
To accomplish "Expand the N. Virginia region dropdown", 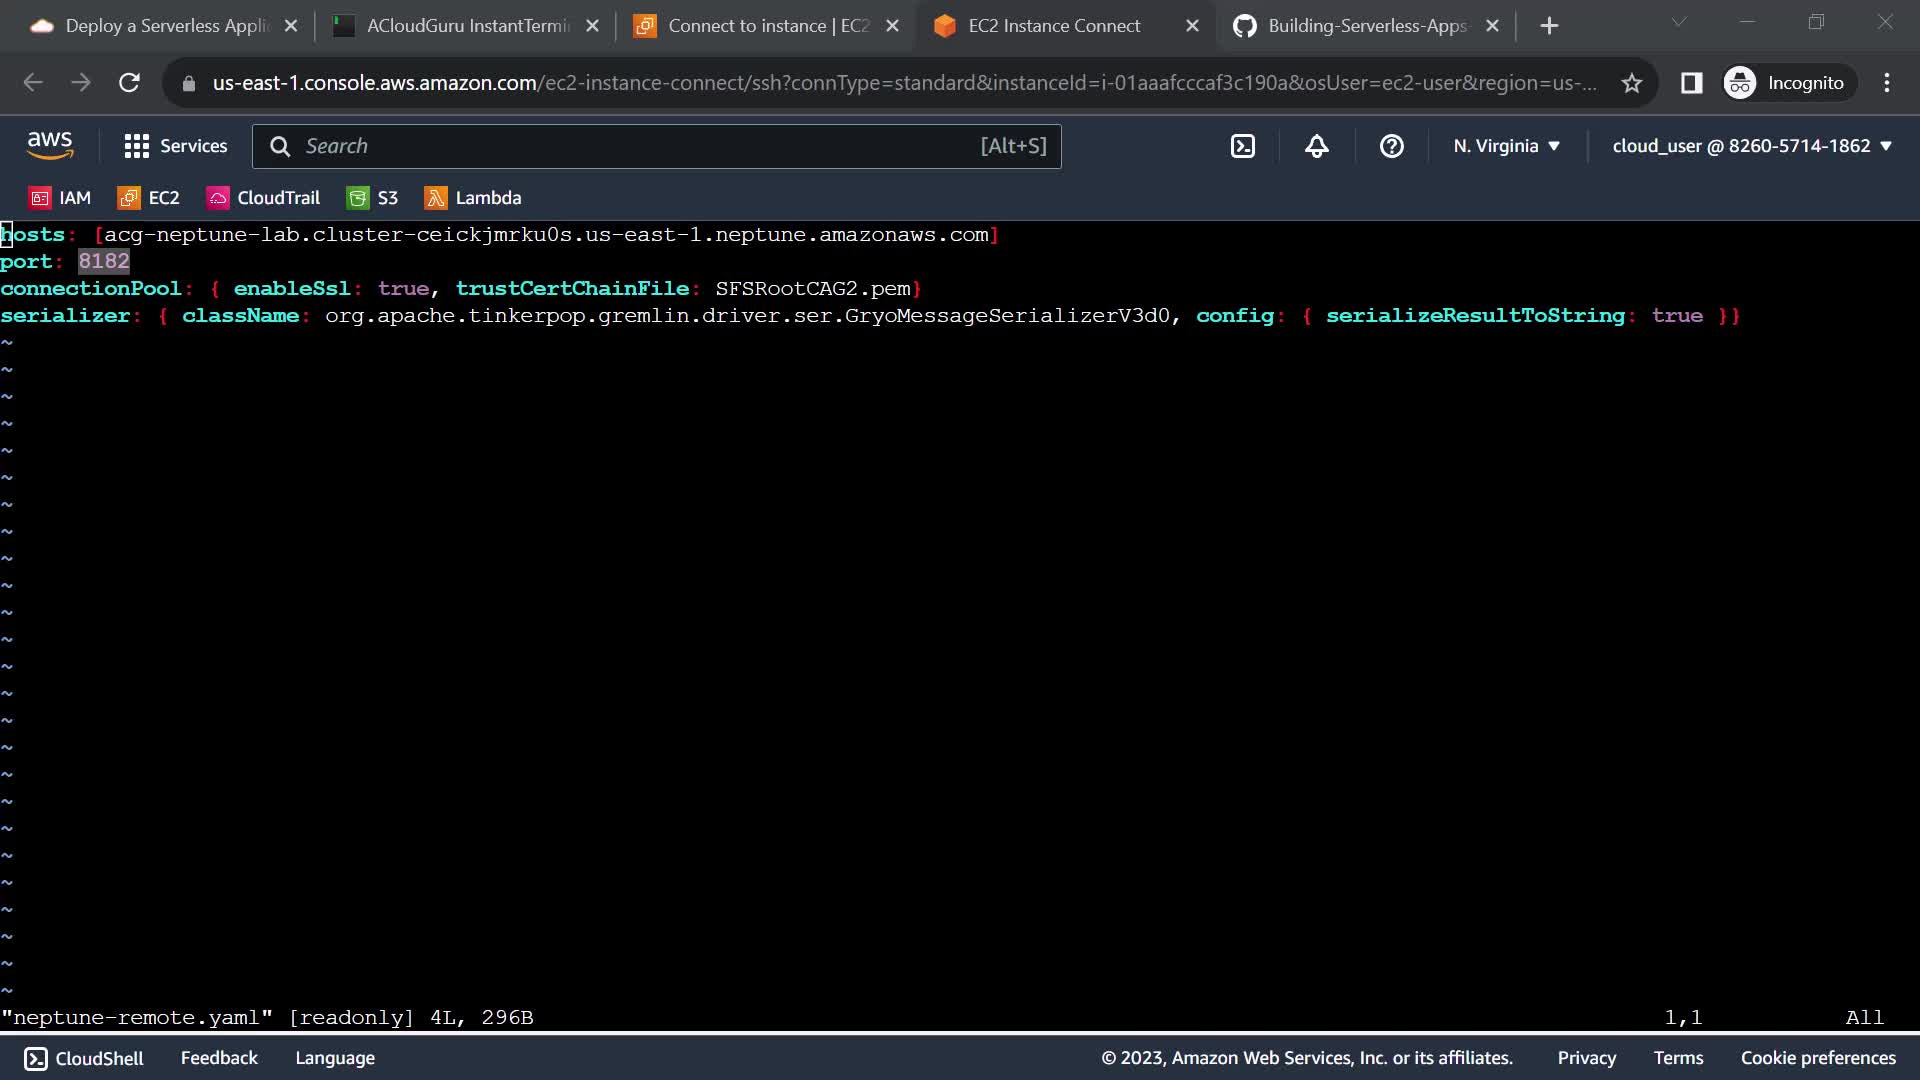I will (1506, 146).
